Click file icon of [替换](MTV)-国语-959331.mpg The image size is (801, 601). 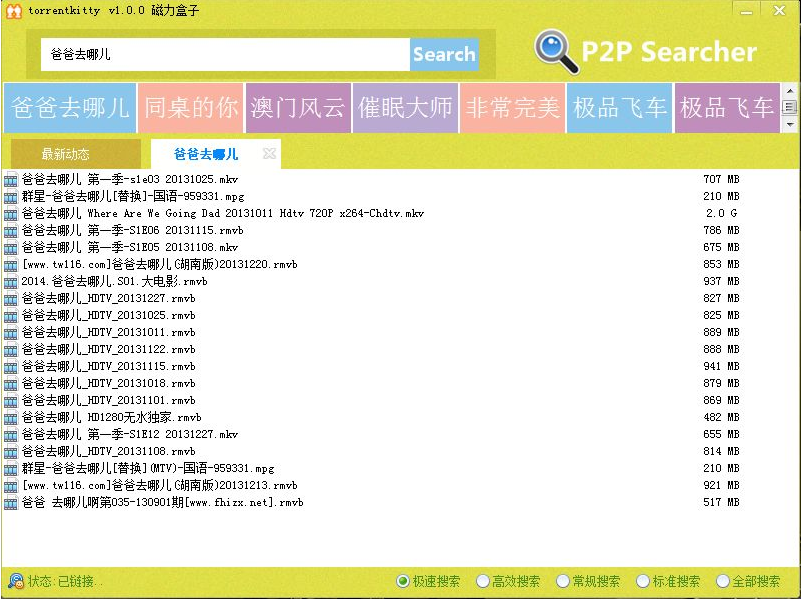pos(11,469)
